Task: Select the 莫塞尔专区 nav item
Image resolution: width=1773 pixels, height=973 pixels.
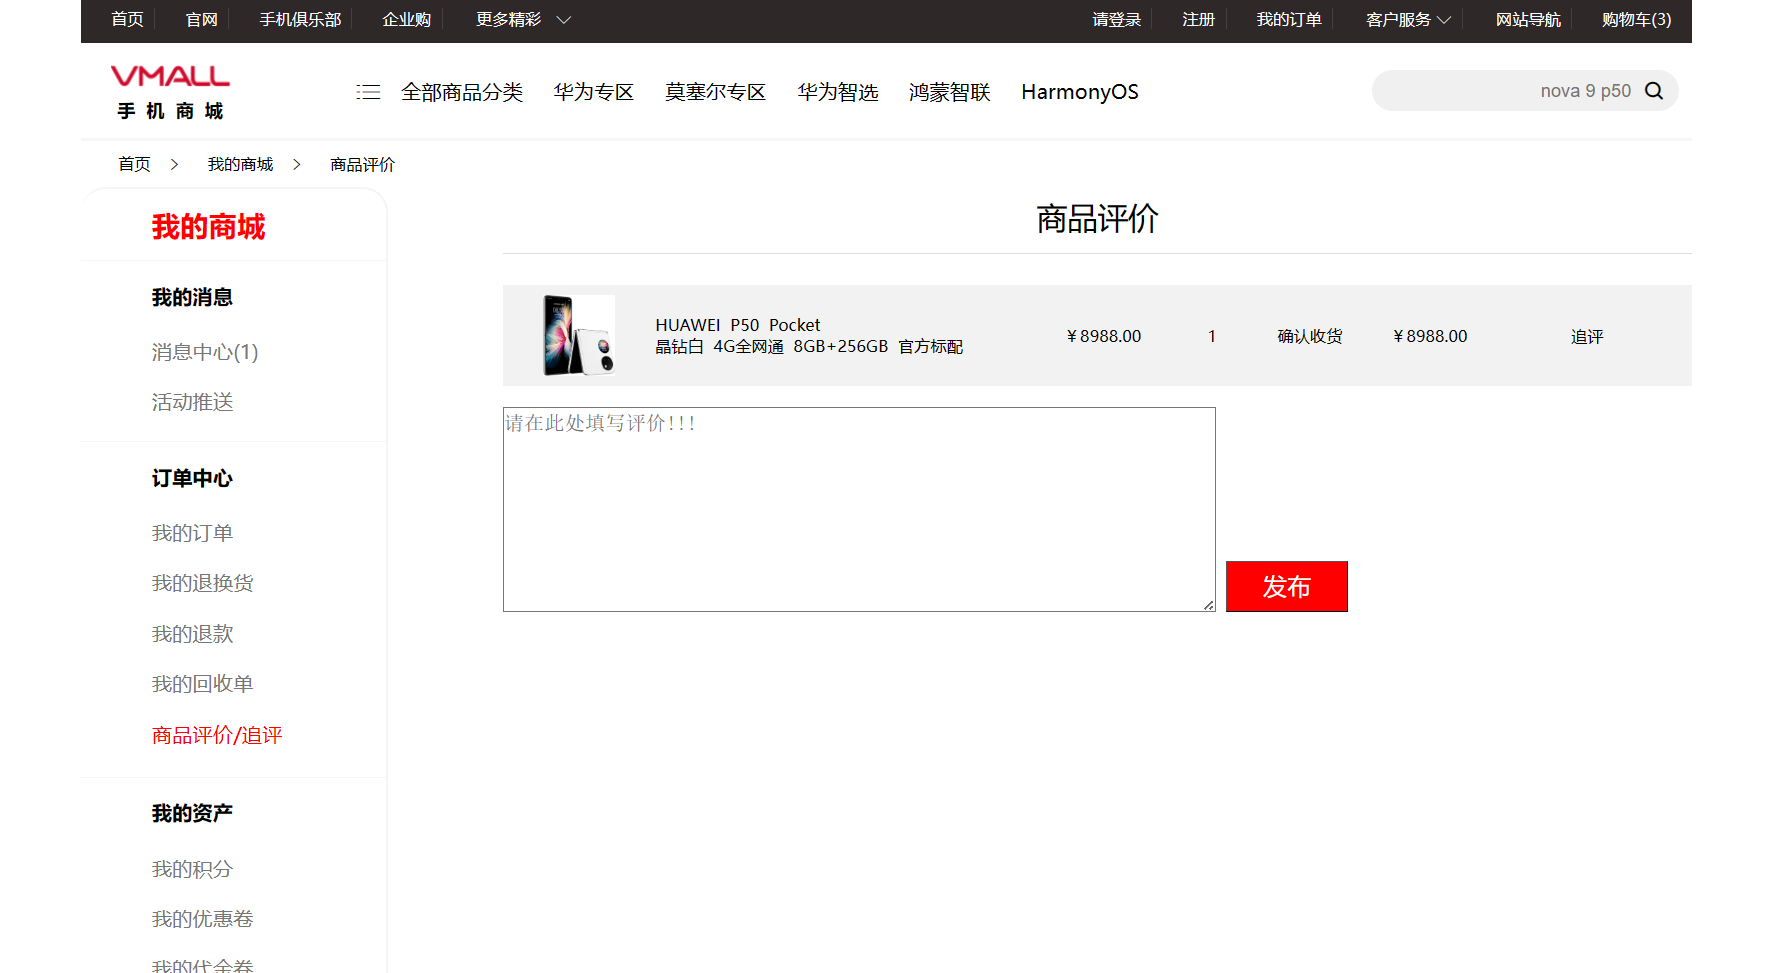Action: pos(716,92)
